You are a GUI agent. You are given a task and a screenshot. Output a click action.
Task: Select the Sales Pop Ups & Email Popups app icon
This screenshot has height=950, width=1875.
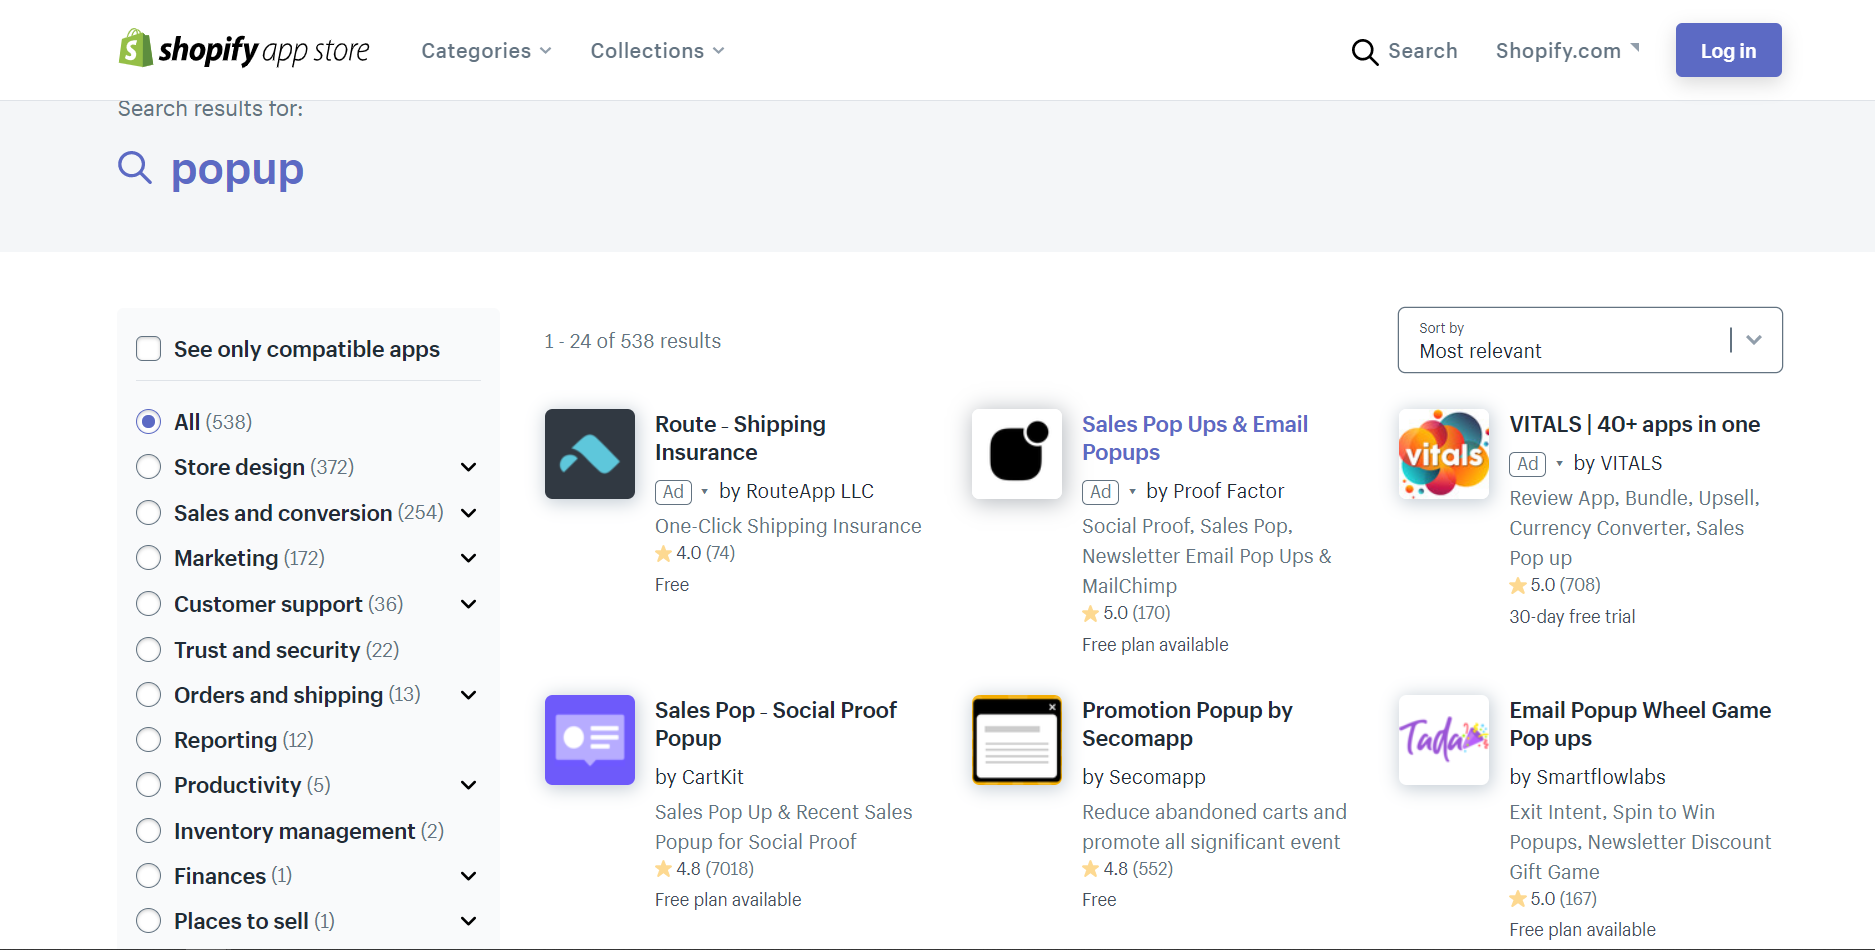tap(1016, 454)
